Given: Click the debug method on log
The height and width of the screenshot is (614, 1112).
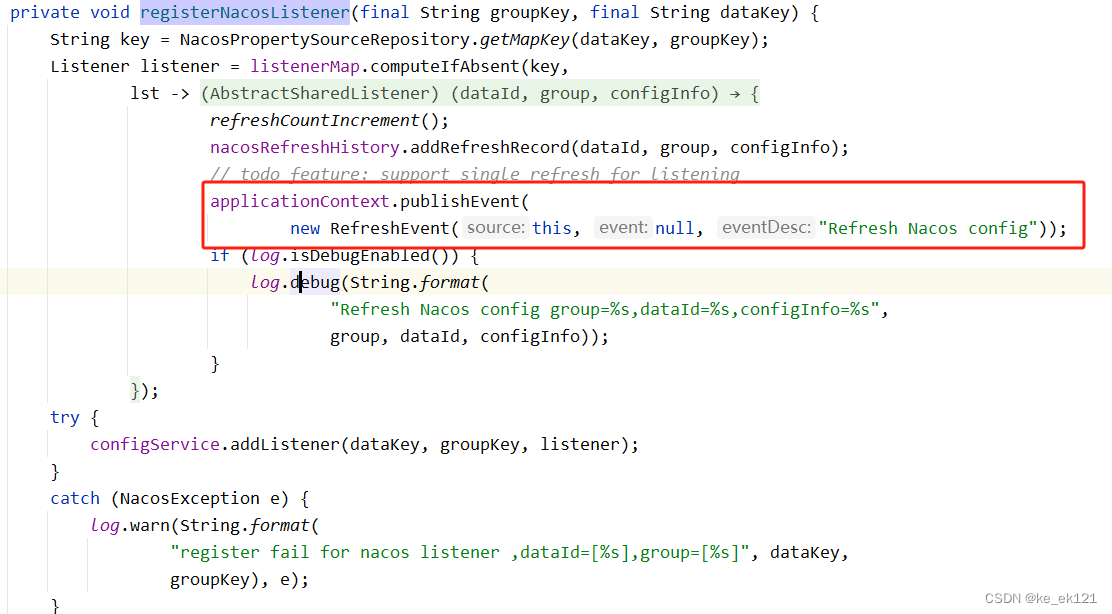Looking at the screenshot, I should 315,282.
